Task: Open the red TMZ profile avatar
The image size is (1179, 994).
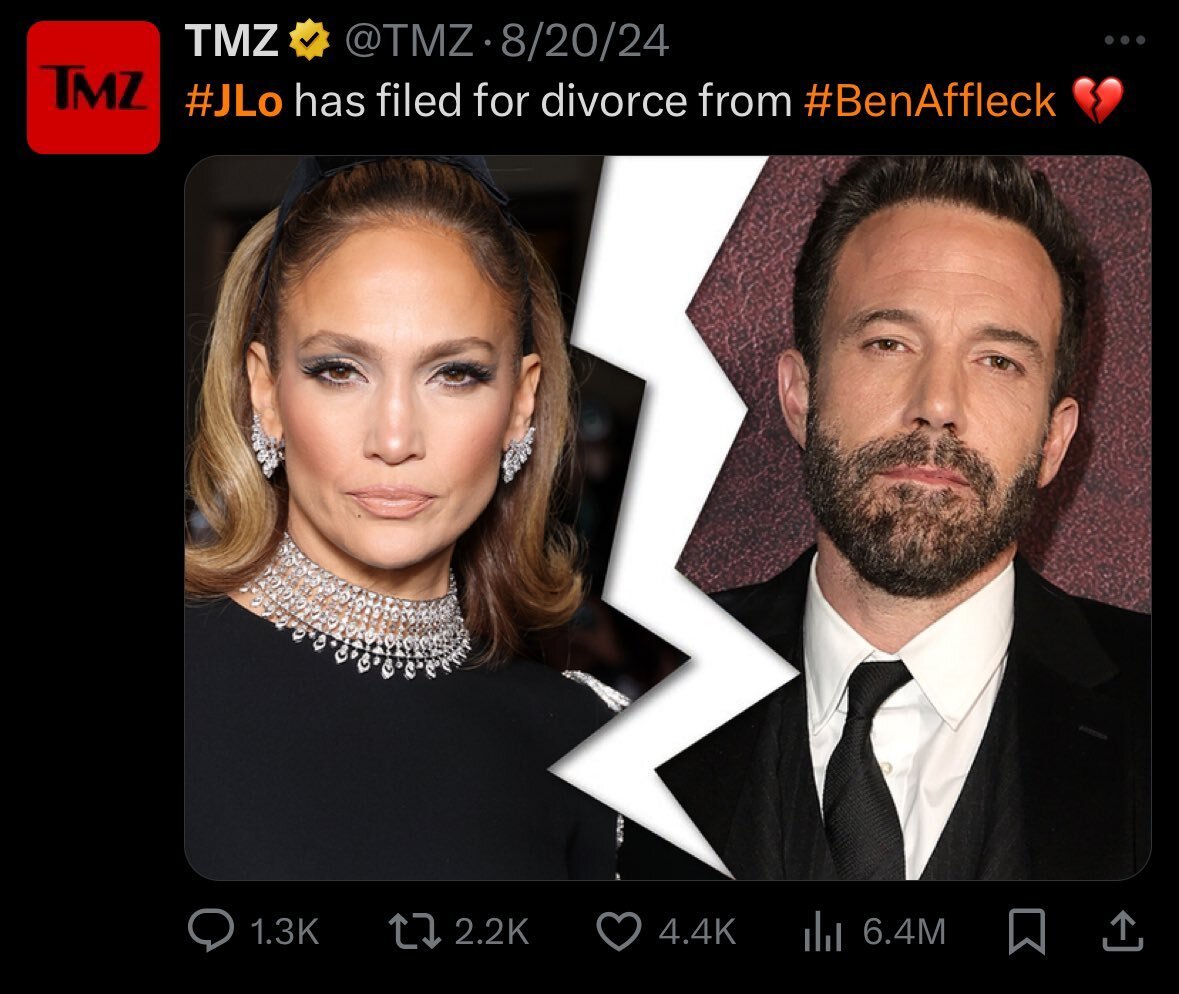Action: coord(93,87)
